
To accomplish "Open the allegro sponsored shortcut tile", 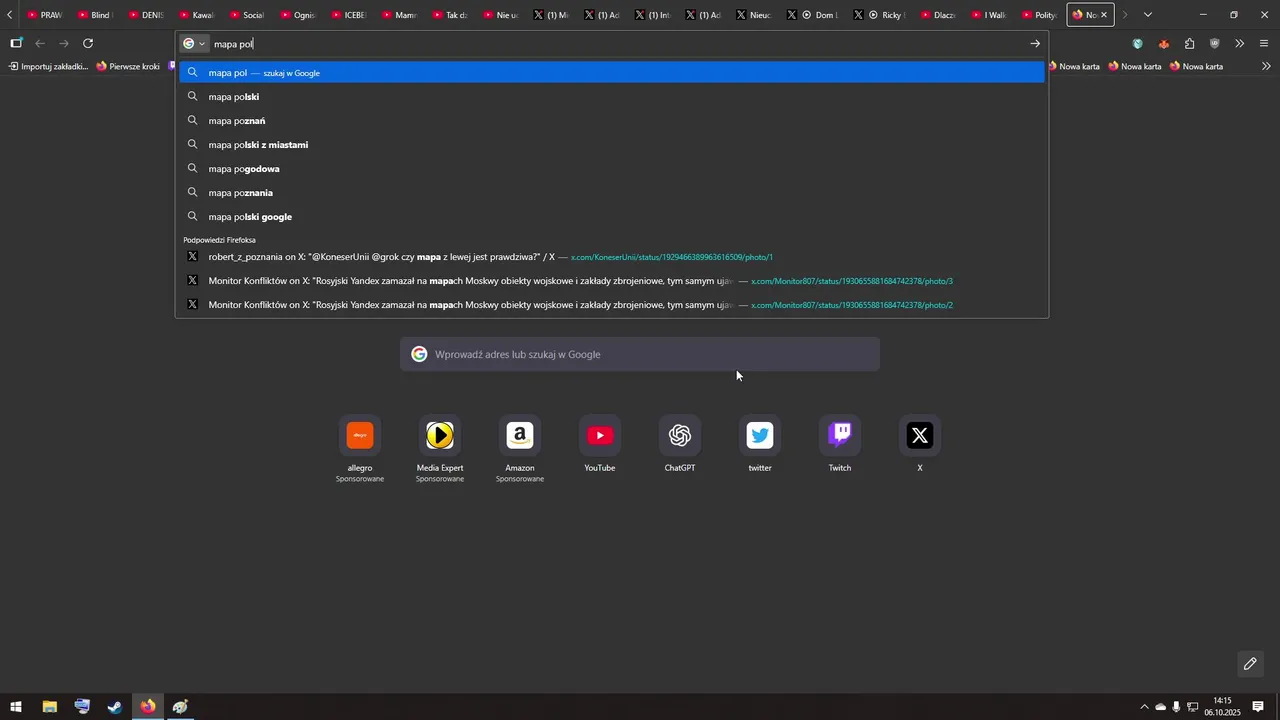I will [x=360, y=436].
